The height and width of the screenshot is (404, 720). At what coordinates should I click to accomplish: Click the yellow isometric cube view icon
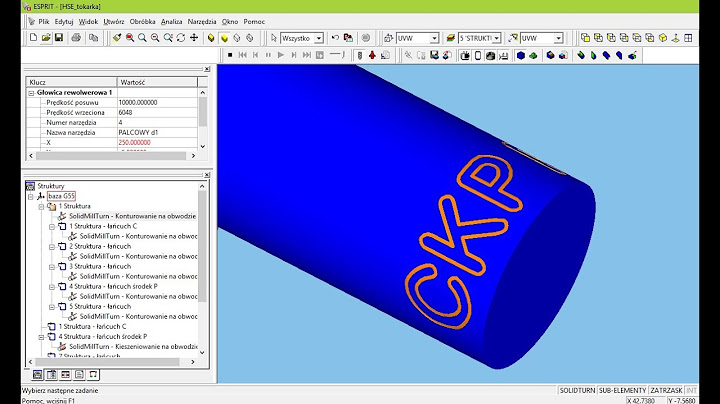click(x=663, y=38)
